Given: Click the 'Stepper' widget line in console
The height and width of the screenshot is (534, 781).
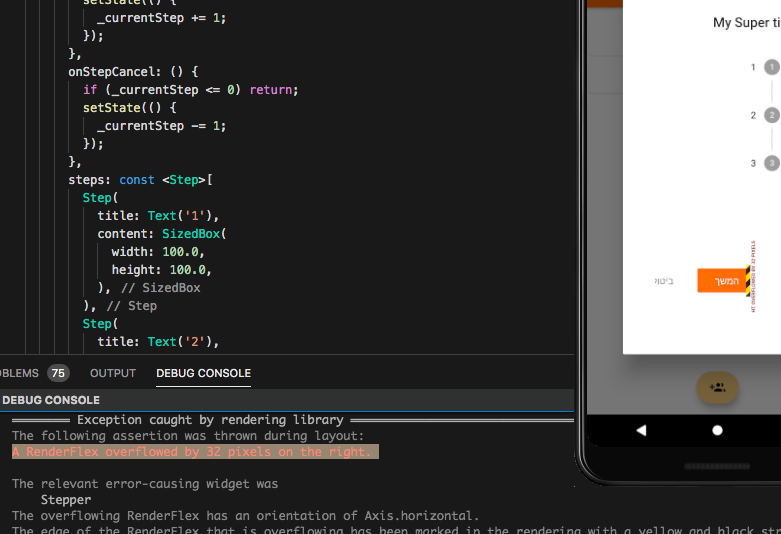Looking at the screenshot, I should tap(66, 500).
